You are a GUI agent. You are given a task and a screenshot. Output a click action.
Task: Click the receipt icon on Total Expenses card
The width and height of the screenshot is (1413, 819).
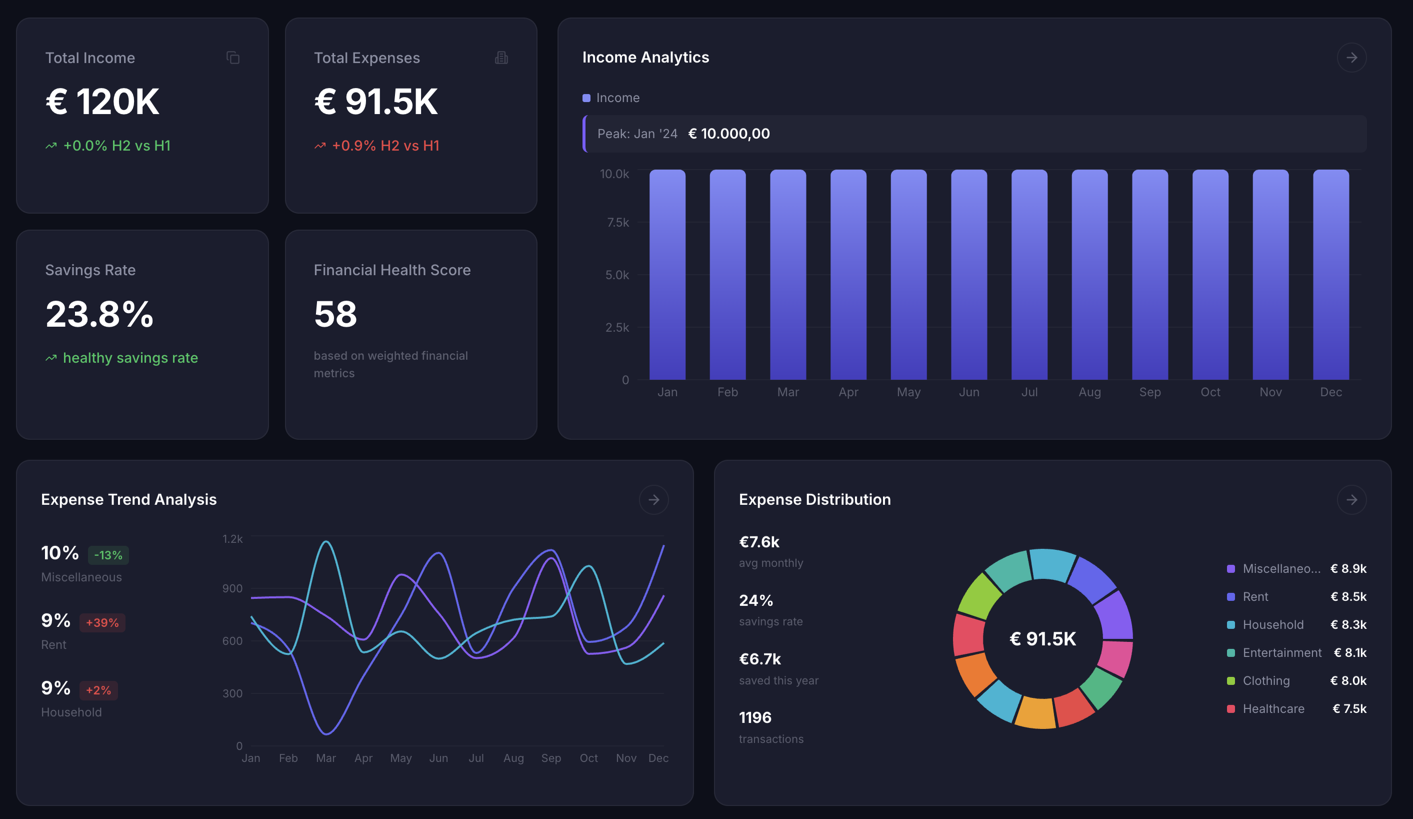pyautogui.click(x=501, y=58)
